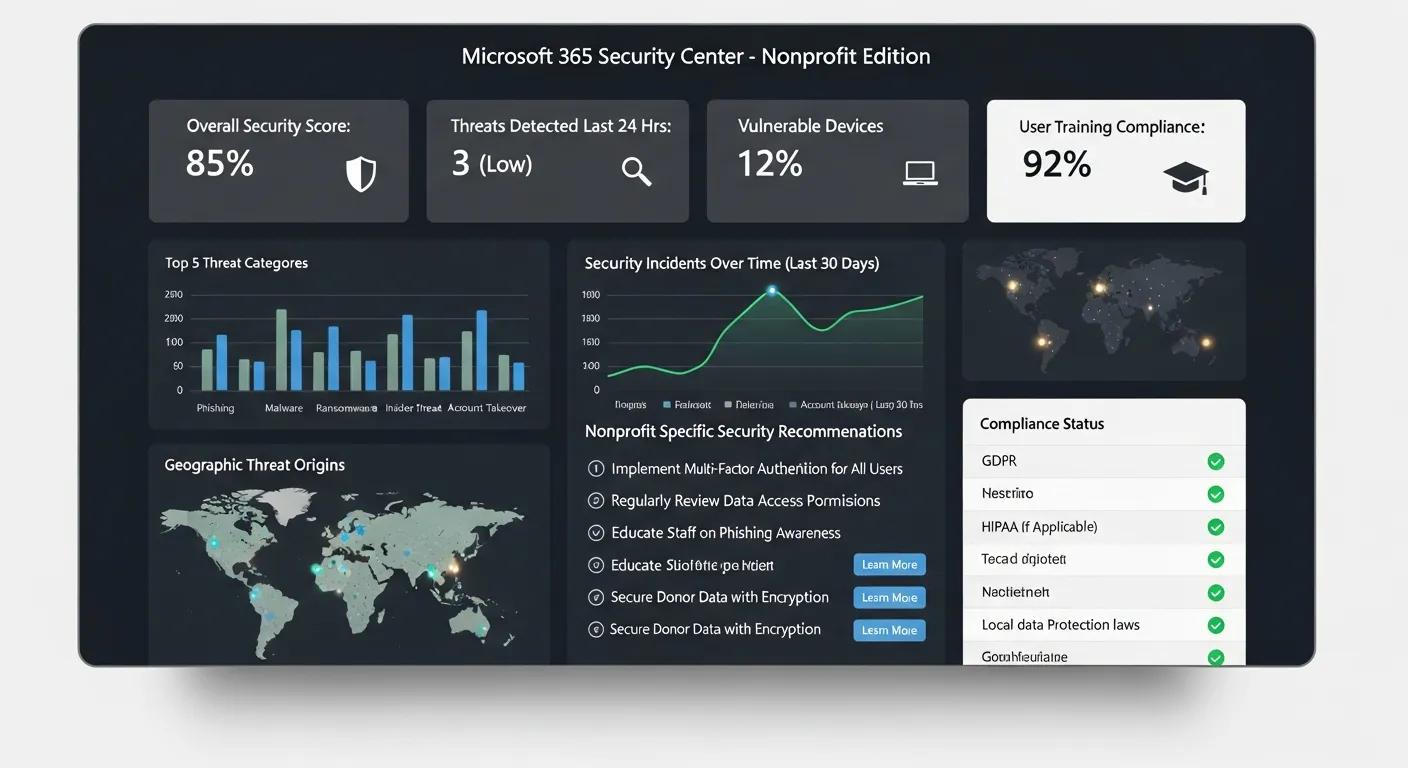Screen dimensions: 1408x768
Task: Click the checkmark icon beside Educate Staff on Phishing Awareness
Action: pyautogui.click(x=595, y=532)
